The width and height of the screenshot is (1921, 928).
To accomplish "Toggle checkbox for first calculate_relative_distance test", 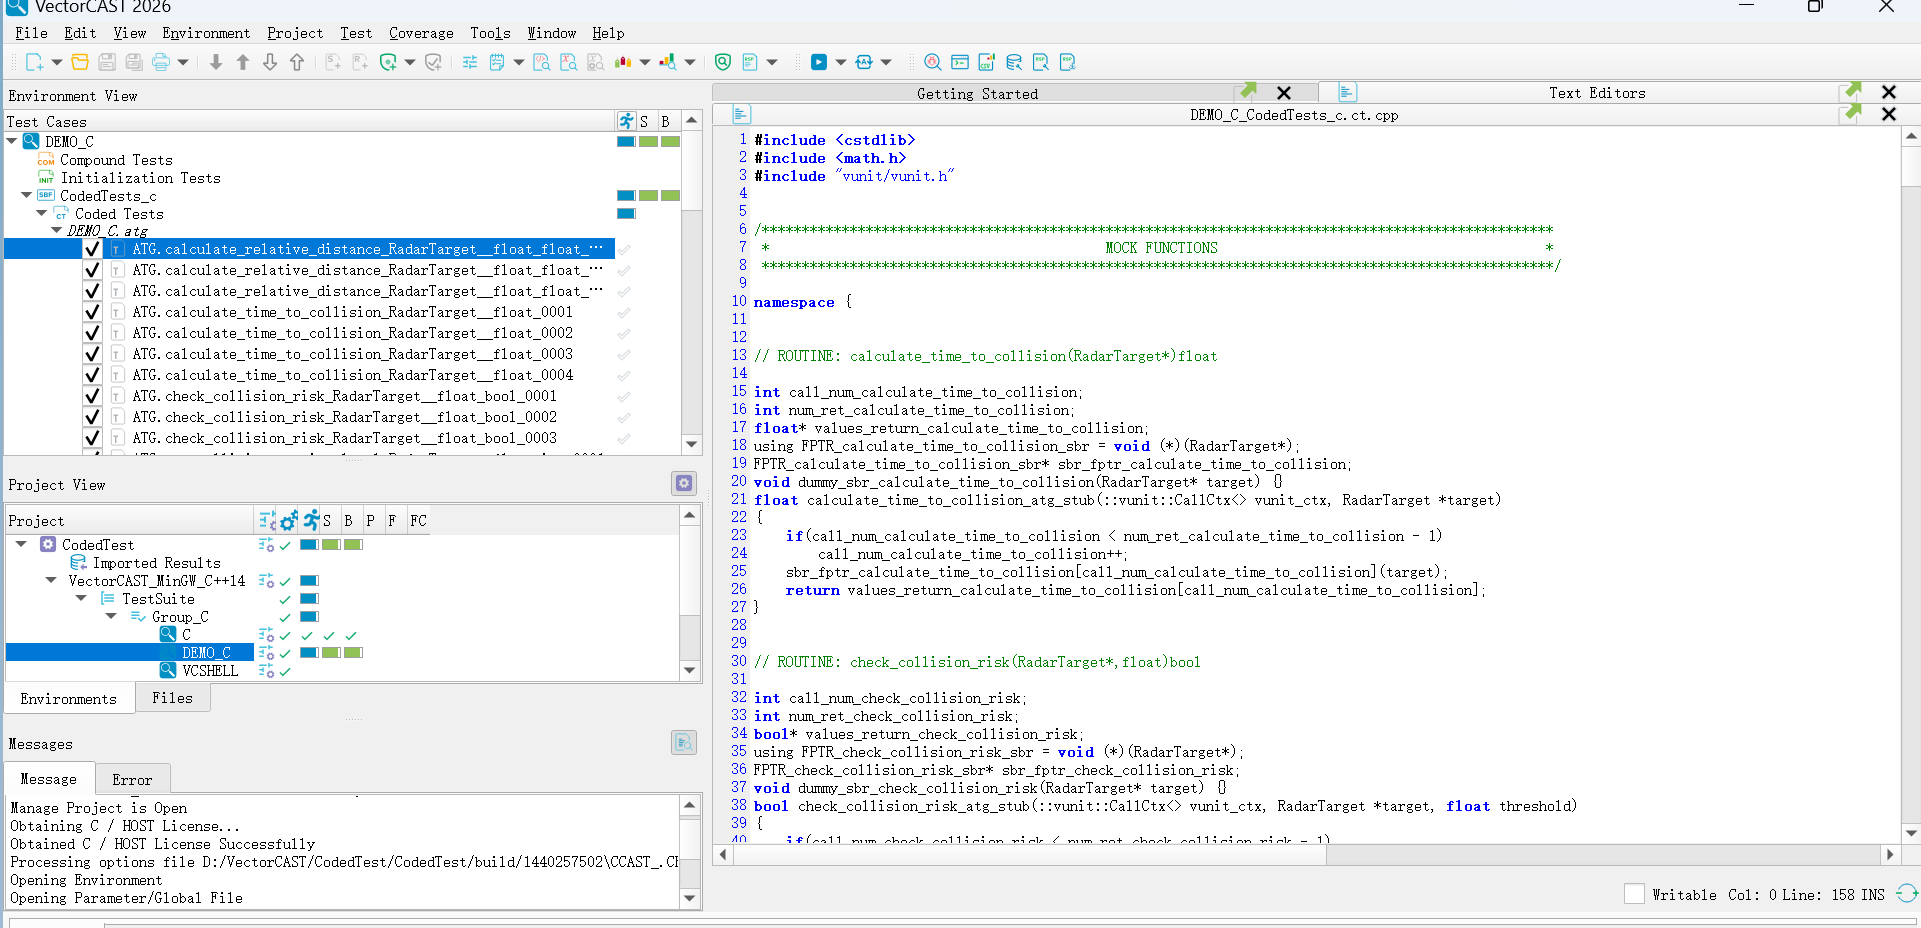I will click(92, 249).
